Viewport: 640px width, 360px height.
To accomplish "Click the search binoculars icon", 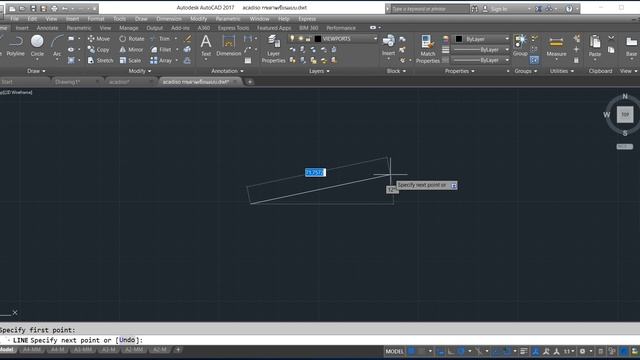I will point(475,9).
